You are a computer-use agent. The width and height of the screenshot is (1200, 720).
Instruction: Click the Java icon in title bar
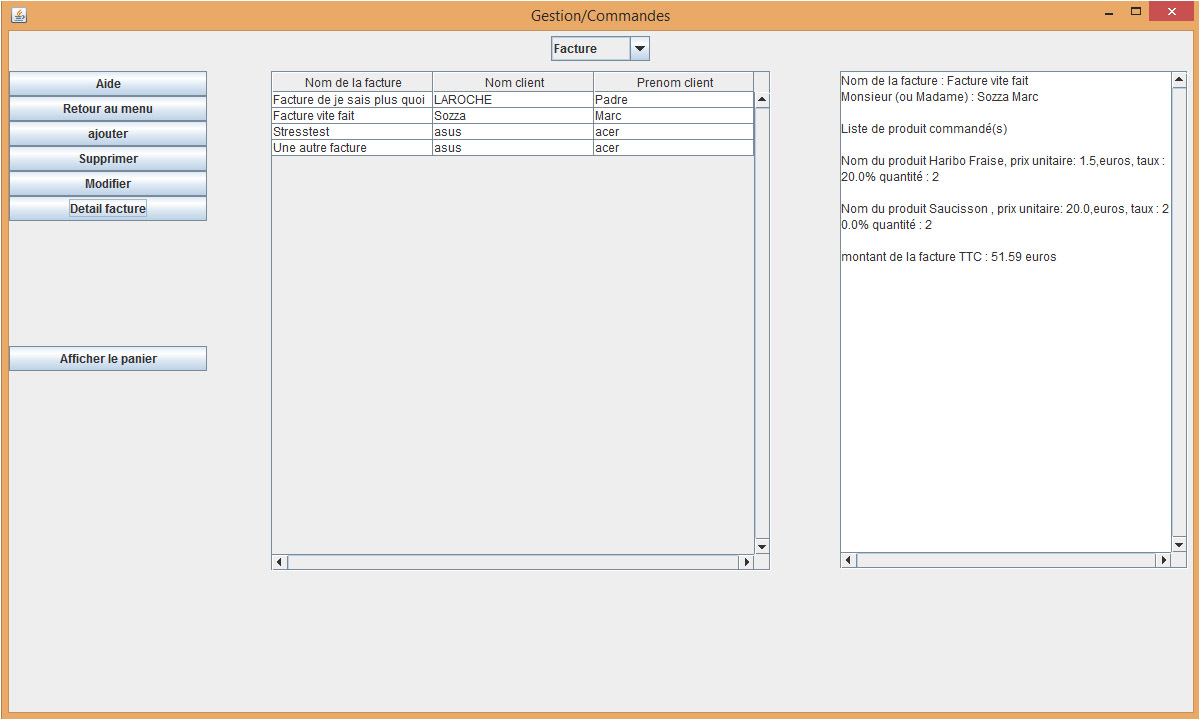[x=18, y=15]
